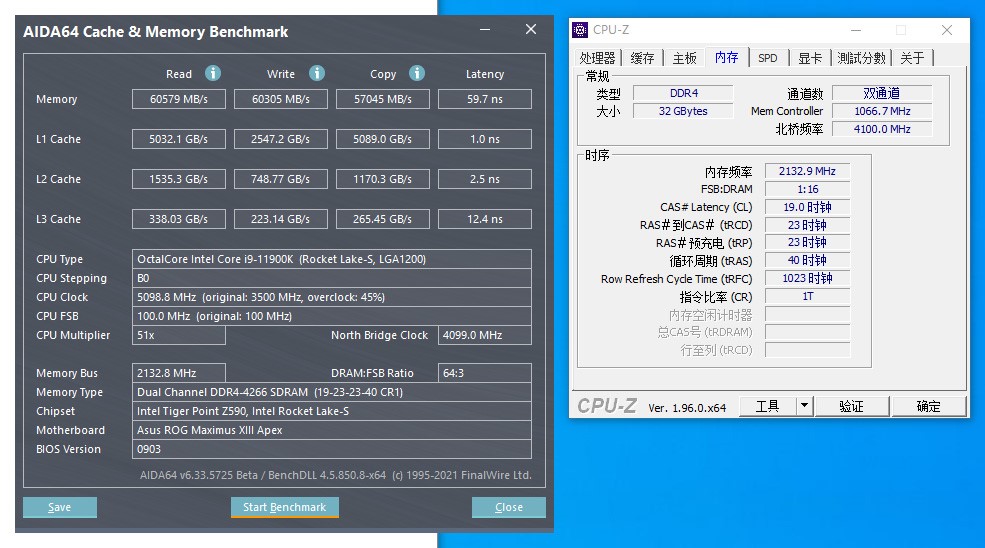Open the 关于 tab
The width and height of the screenshot is (985, 548).
pyautogui.click(x=912, y=58)
